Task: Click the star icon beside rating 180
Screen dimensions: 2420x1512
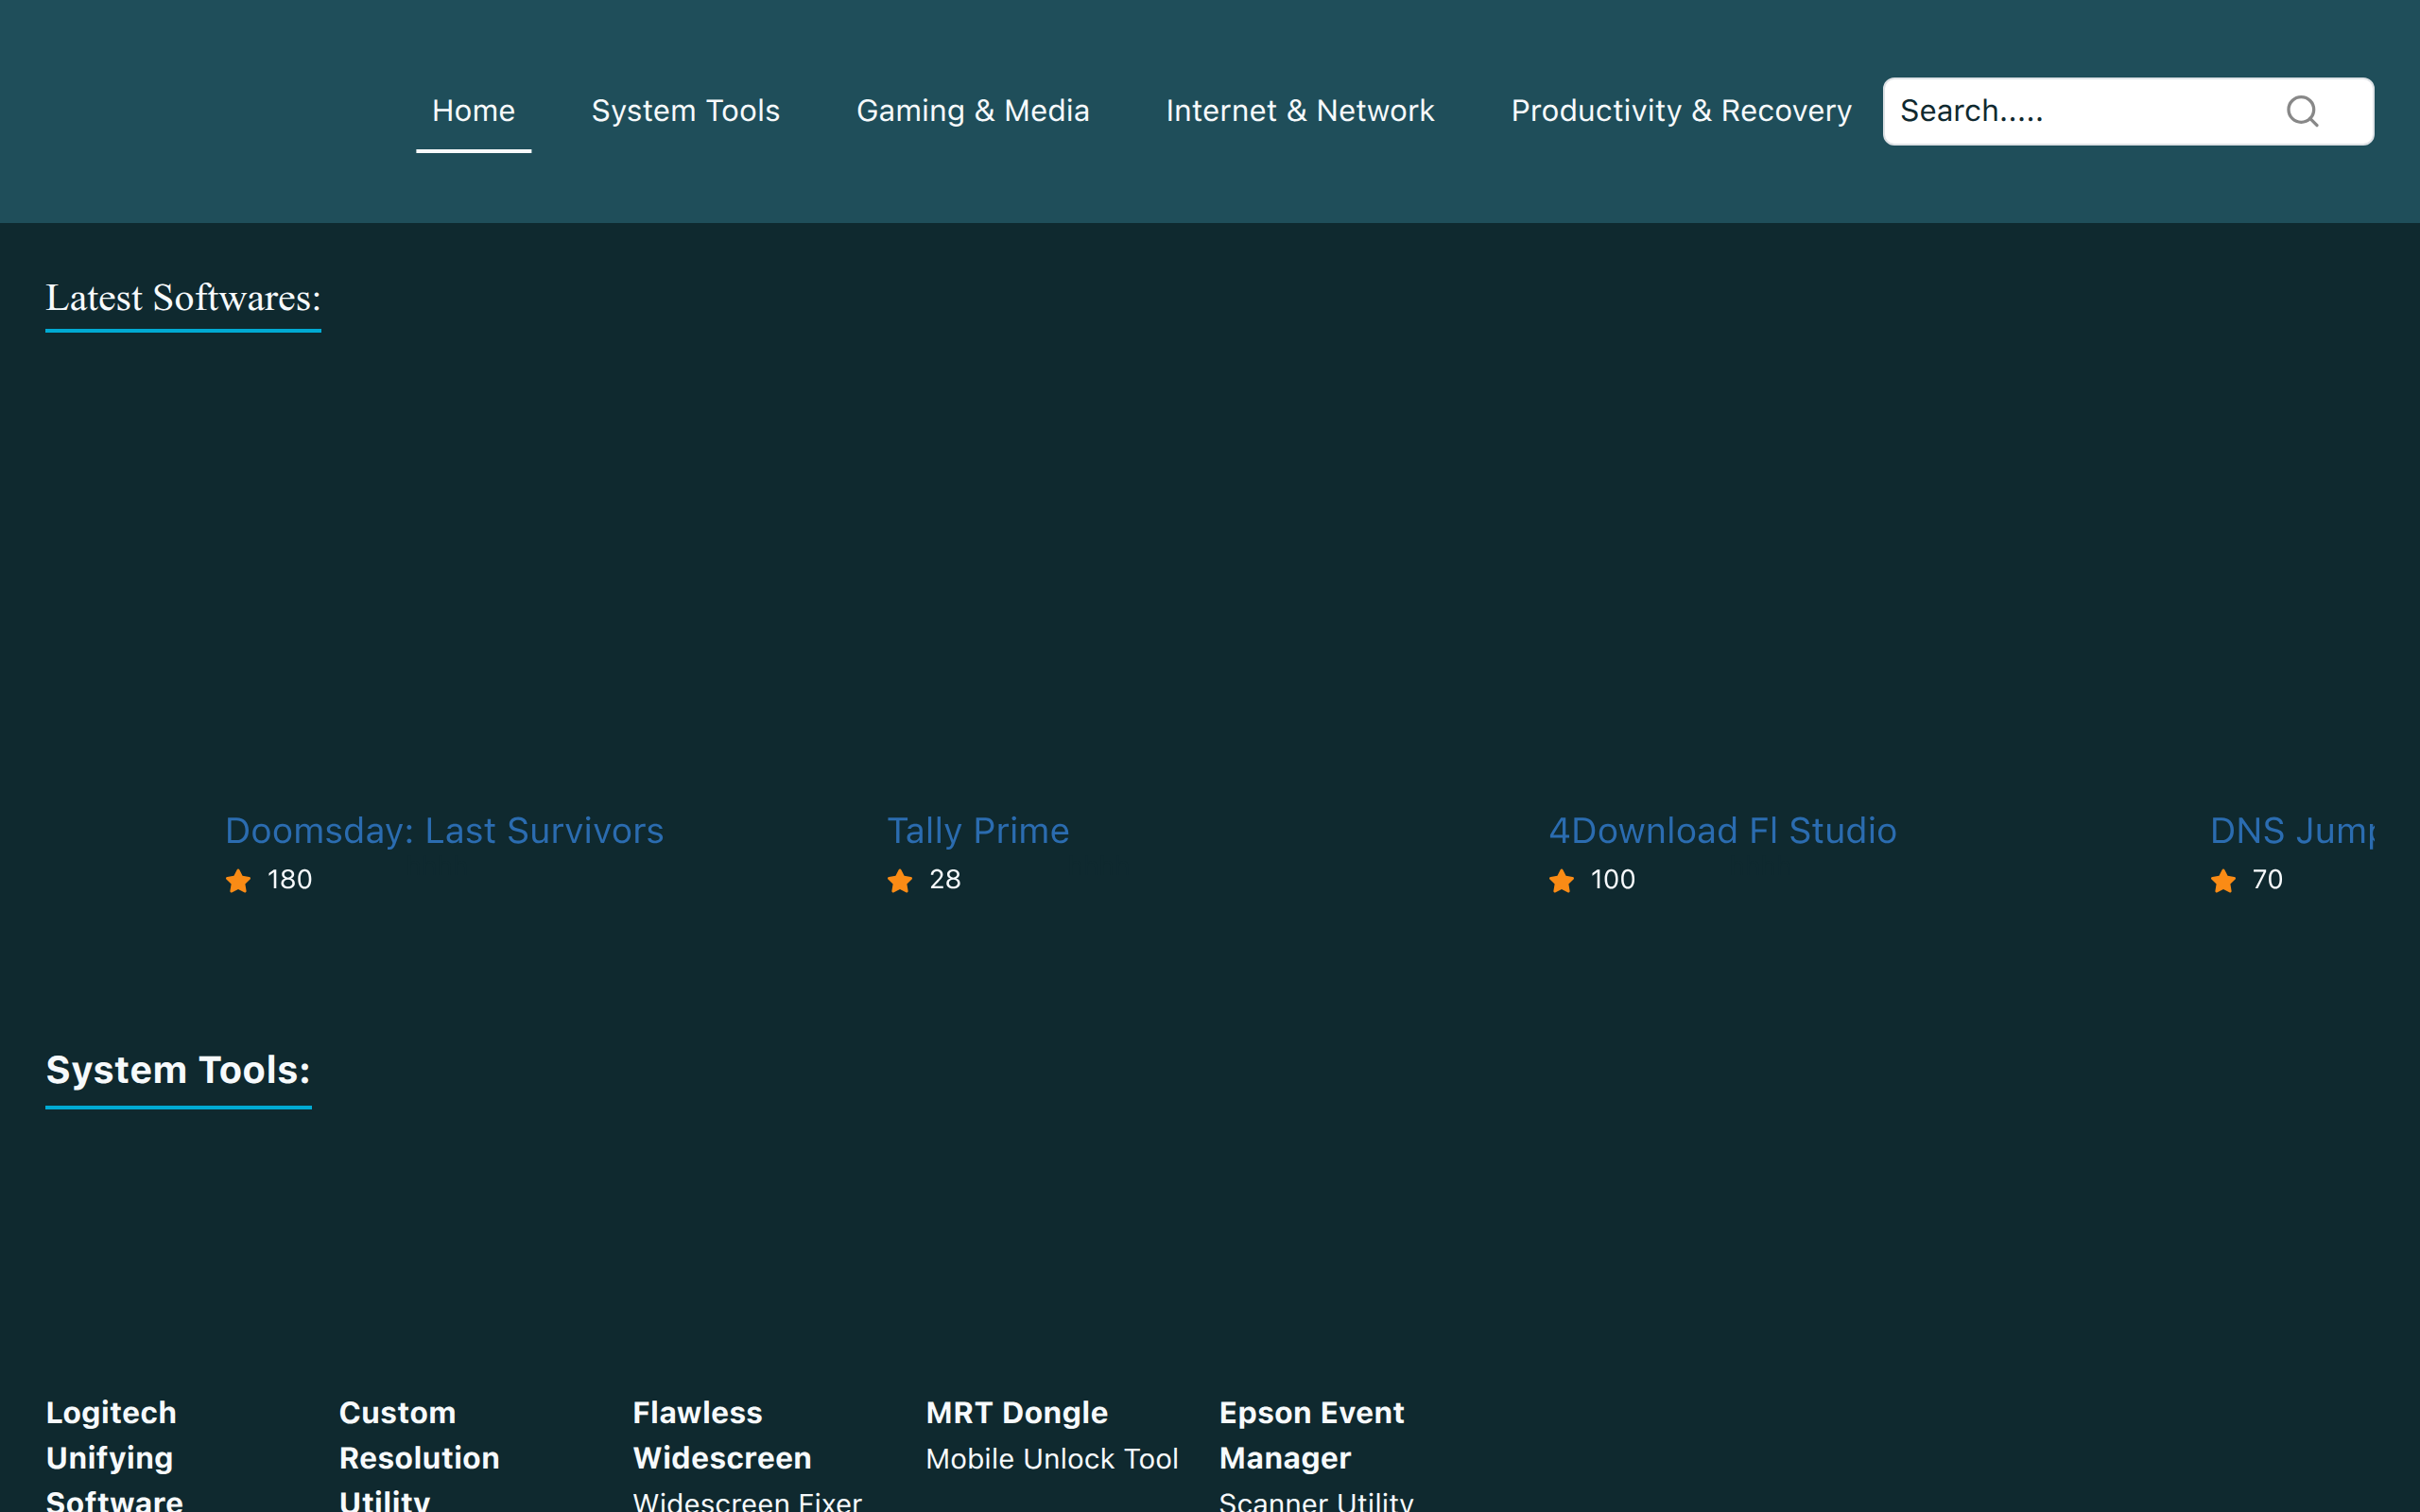Action: pyautogui.click(x=238, y=880)
